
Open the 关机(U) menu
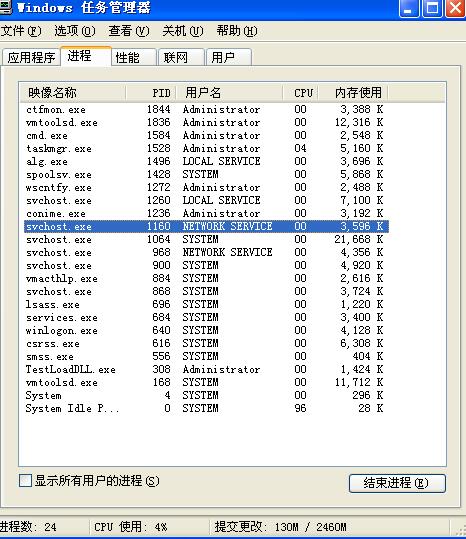pyautogui.click(x=183, y=31)
